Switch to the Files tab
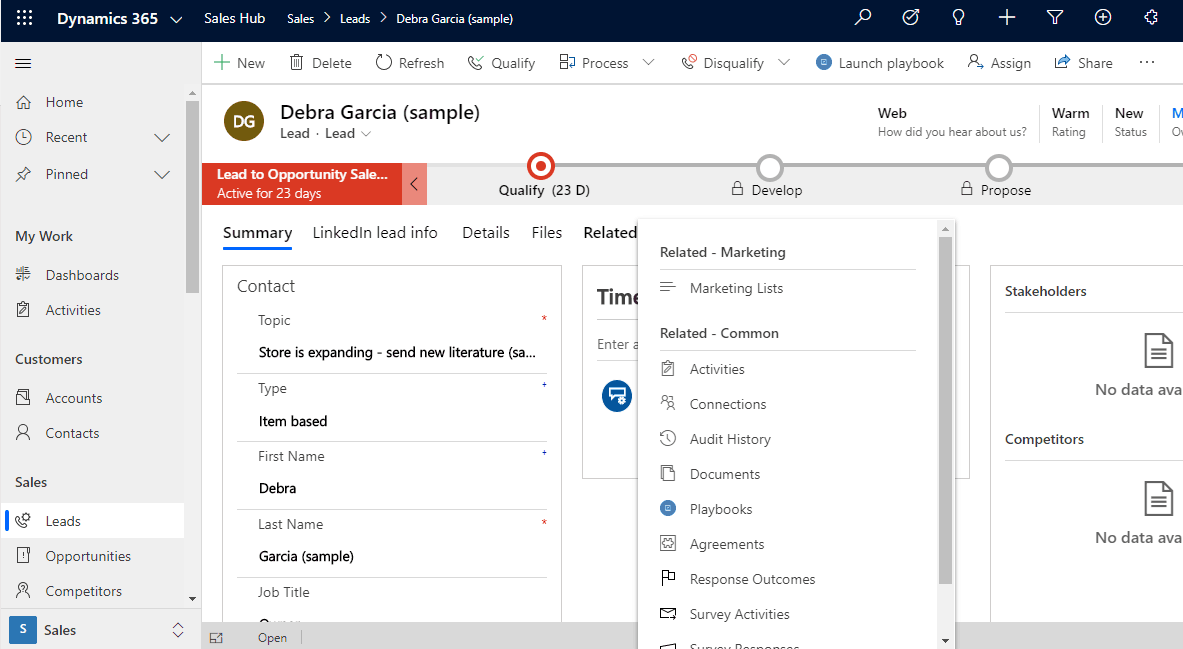 tap(546, 233)
